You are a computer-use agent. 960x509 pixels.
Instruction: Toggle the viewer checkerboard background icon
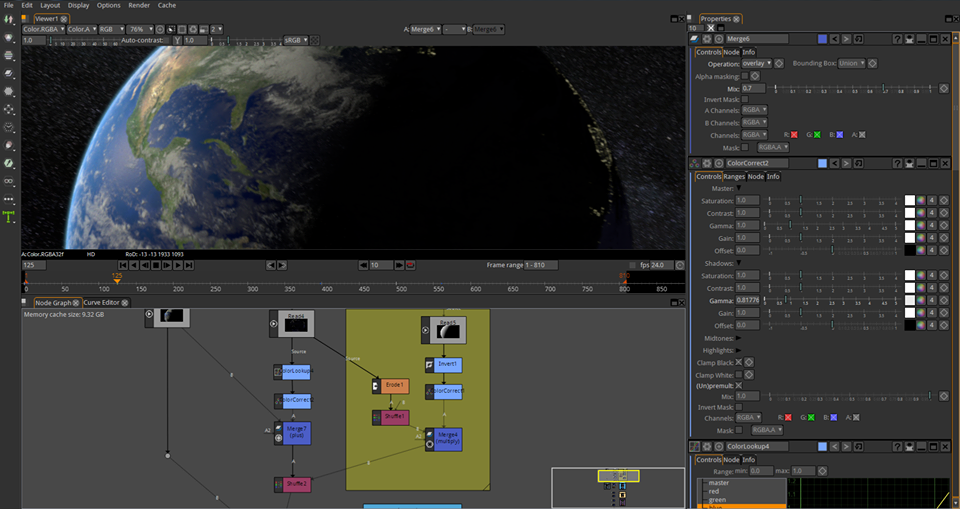315,40
